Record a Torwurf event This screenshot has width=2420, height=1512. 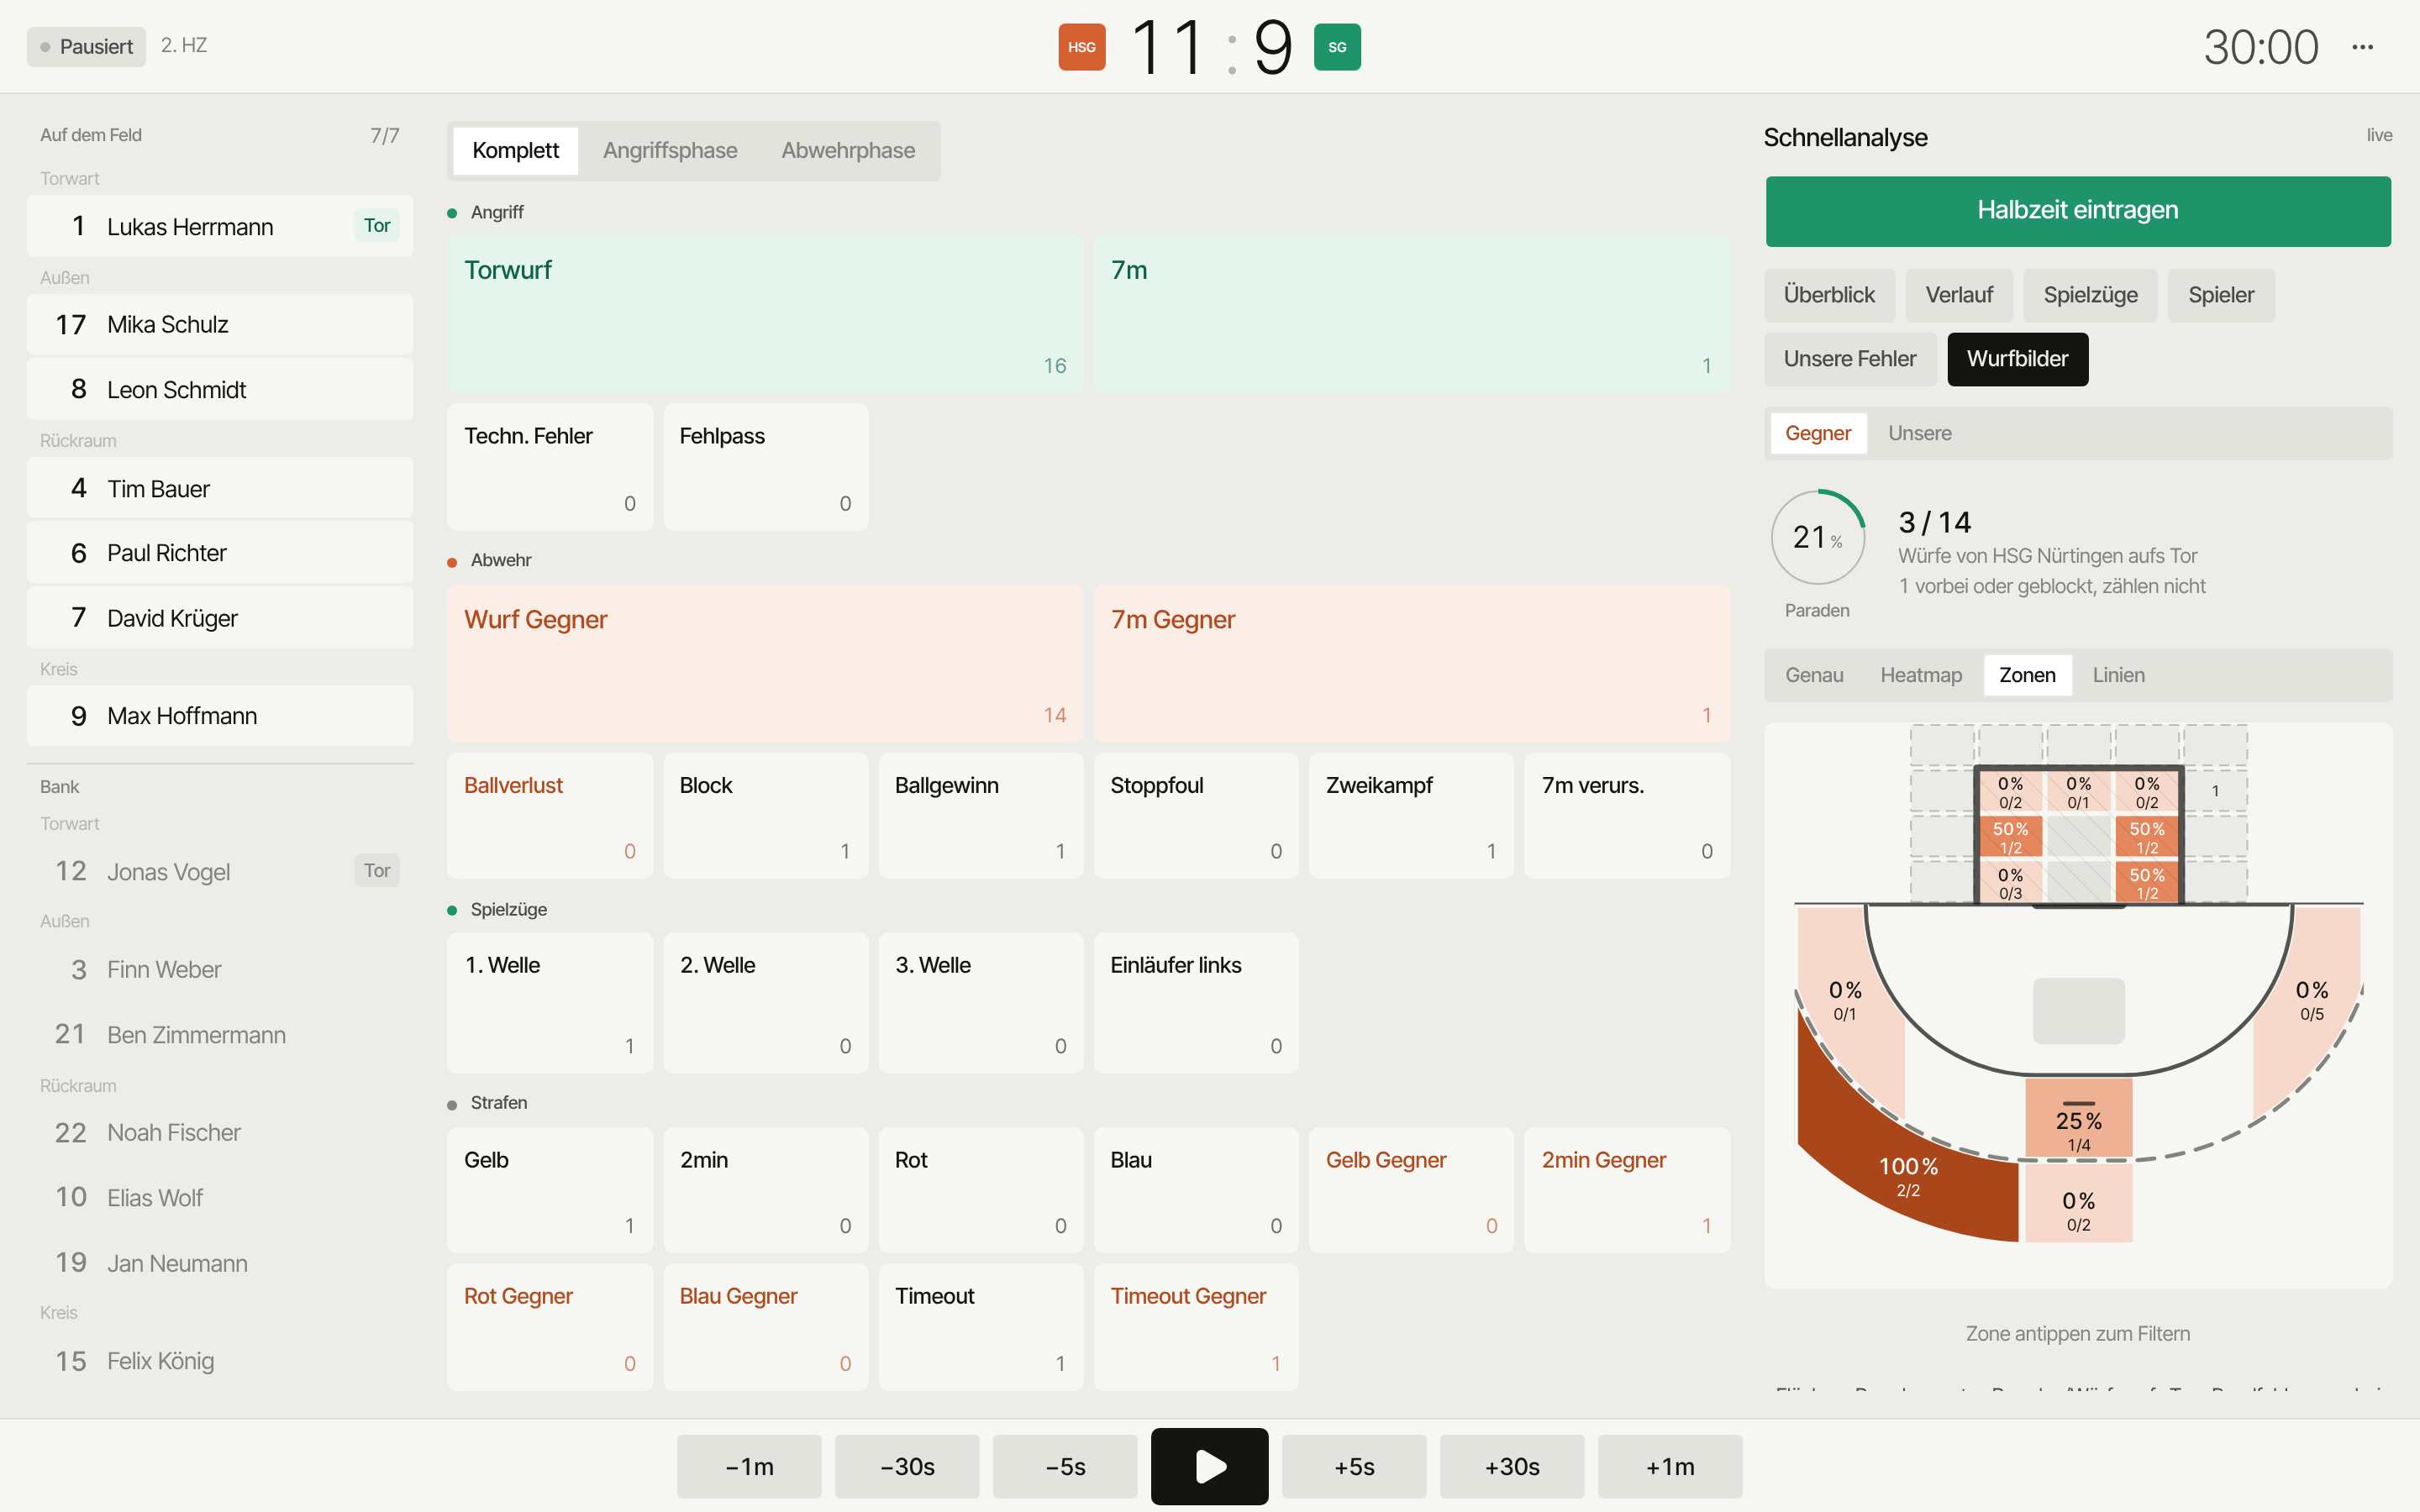click(x=765, y=314)
